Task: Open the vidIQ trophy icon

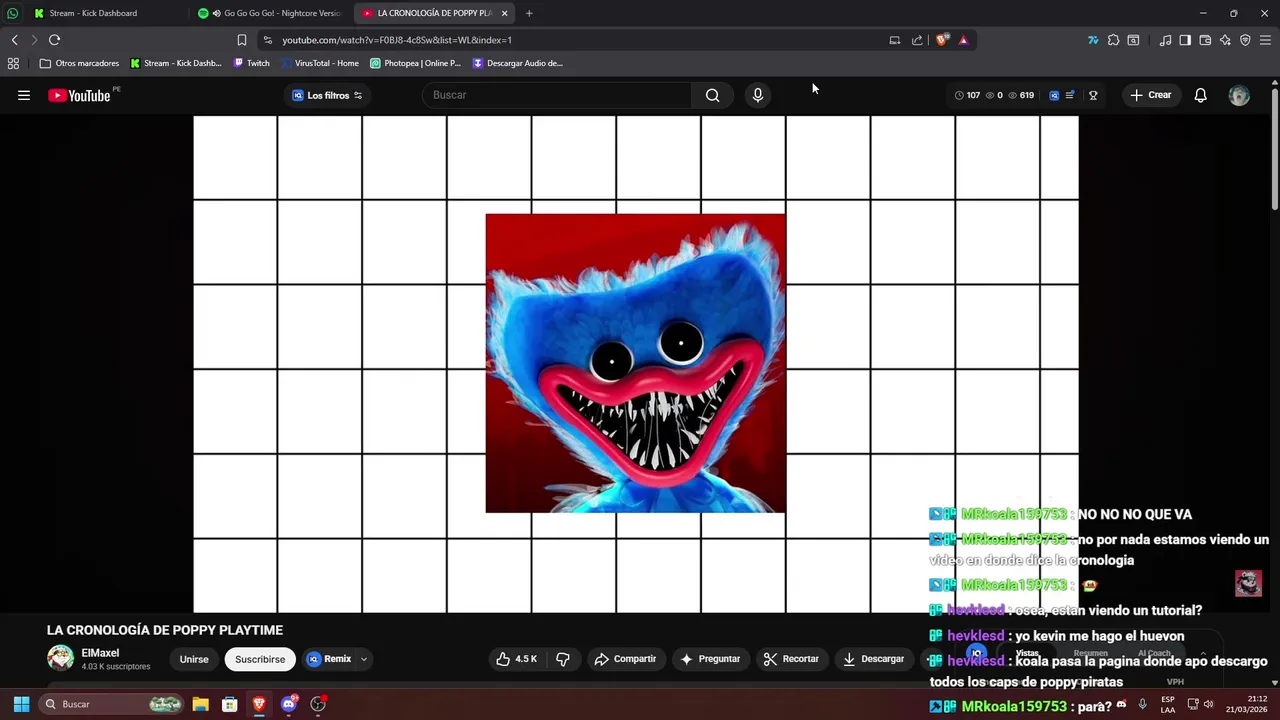Action: click(x=1093, y=96)
